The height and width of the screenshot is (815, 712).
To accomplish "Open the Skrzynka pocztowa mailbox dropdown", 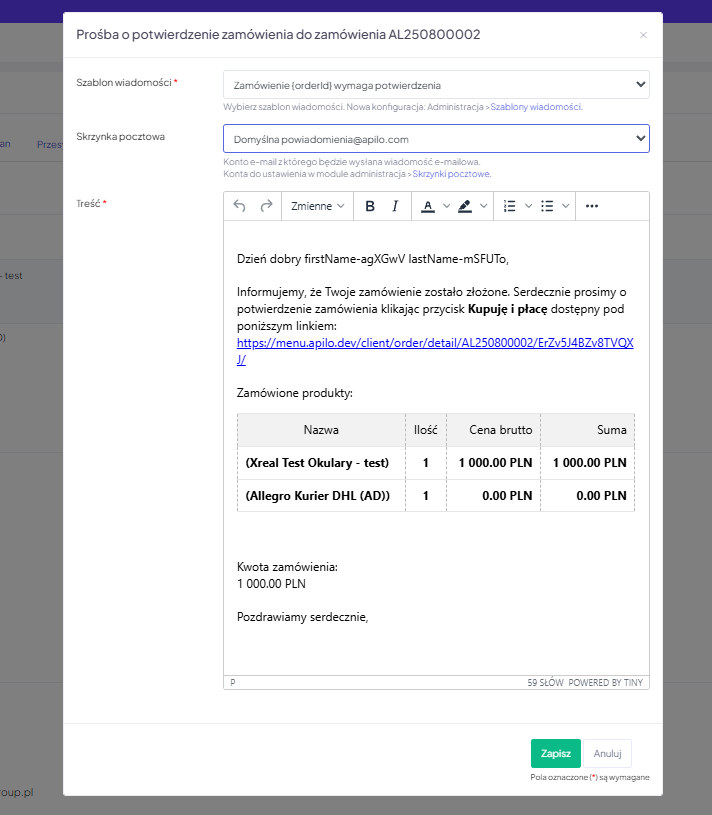I will pyautogui.click(x=436, y=139).
